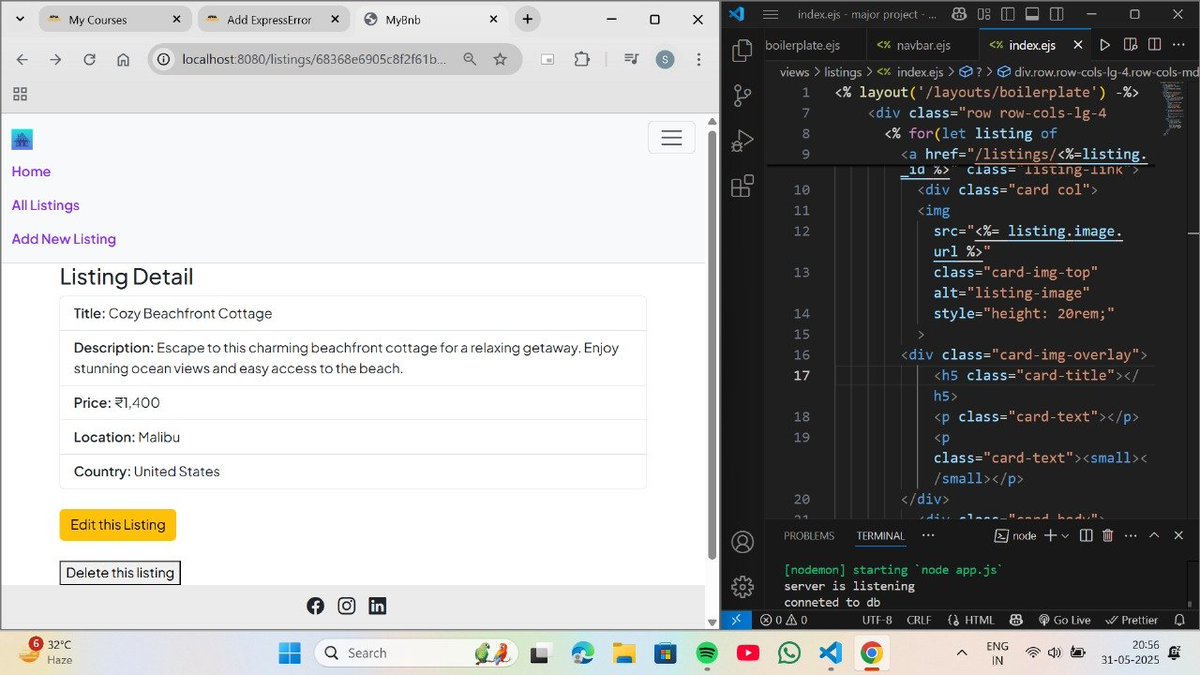
Task: Open Copilot chat icon in title bar
Action: point(960,14)
